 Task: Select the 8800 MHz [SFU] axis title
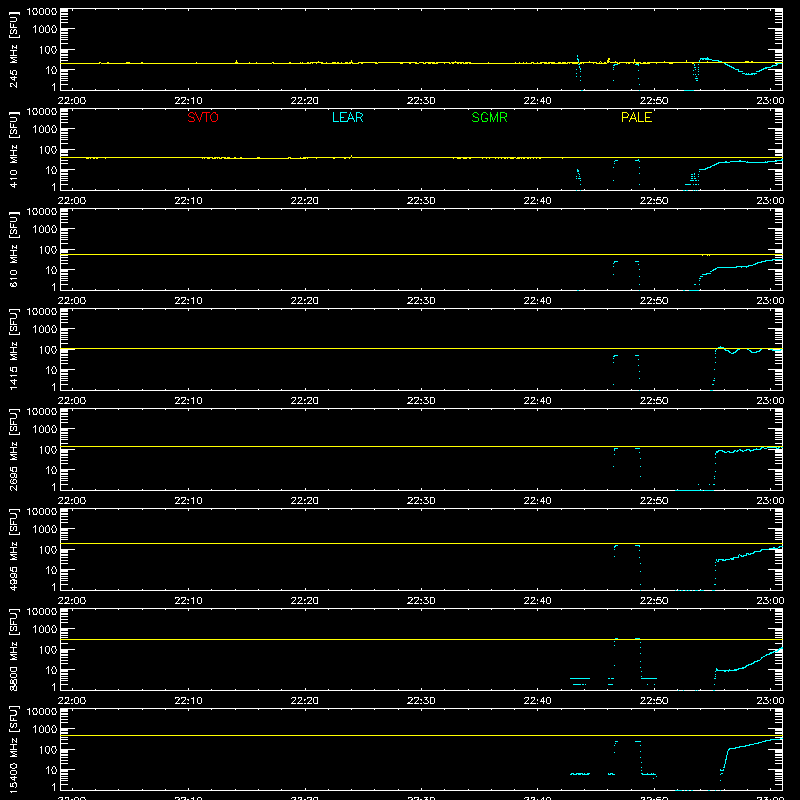pyautogui.click(x=13, y=649)
